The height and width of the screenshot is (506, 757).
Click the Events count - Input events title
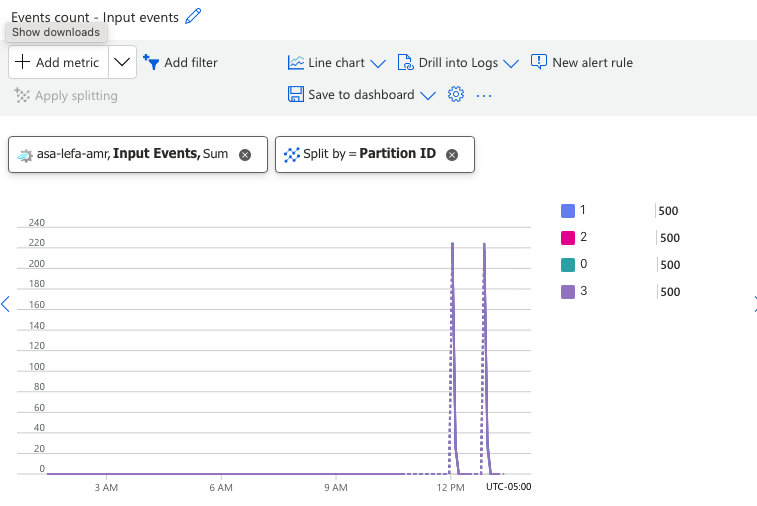(x=95, y=17)
